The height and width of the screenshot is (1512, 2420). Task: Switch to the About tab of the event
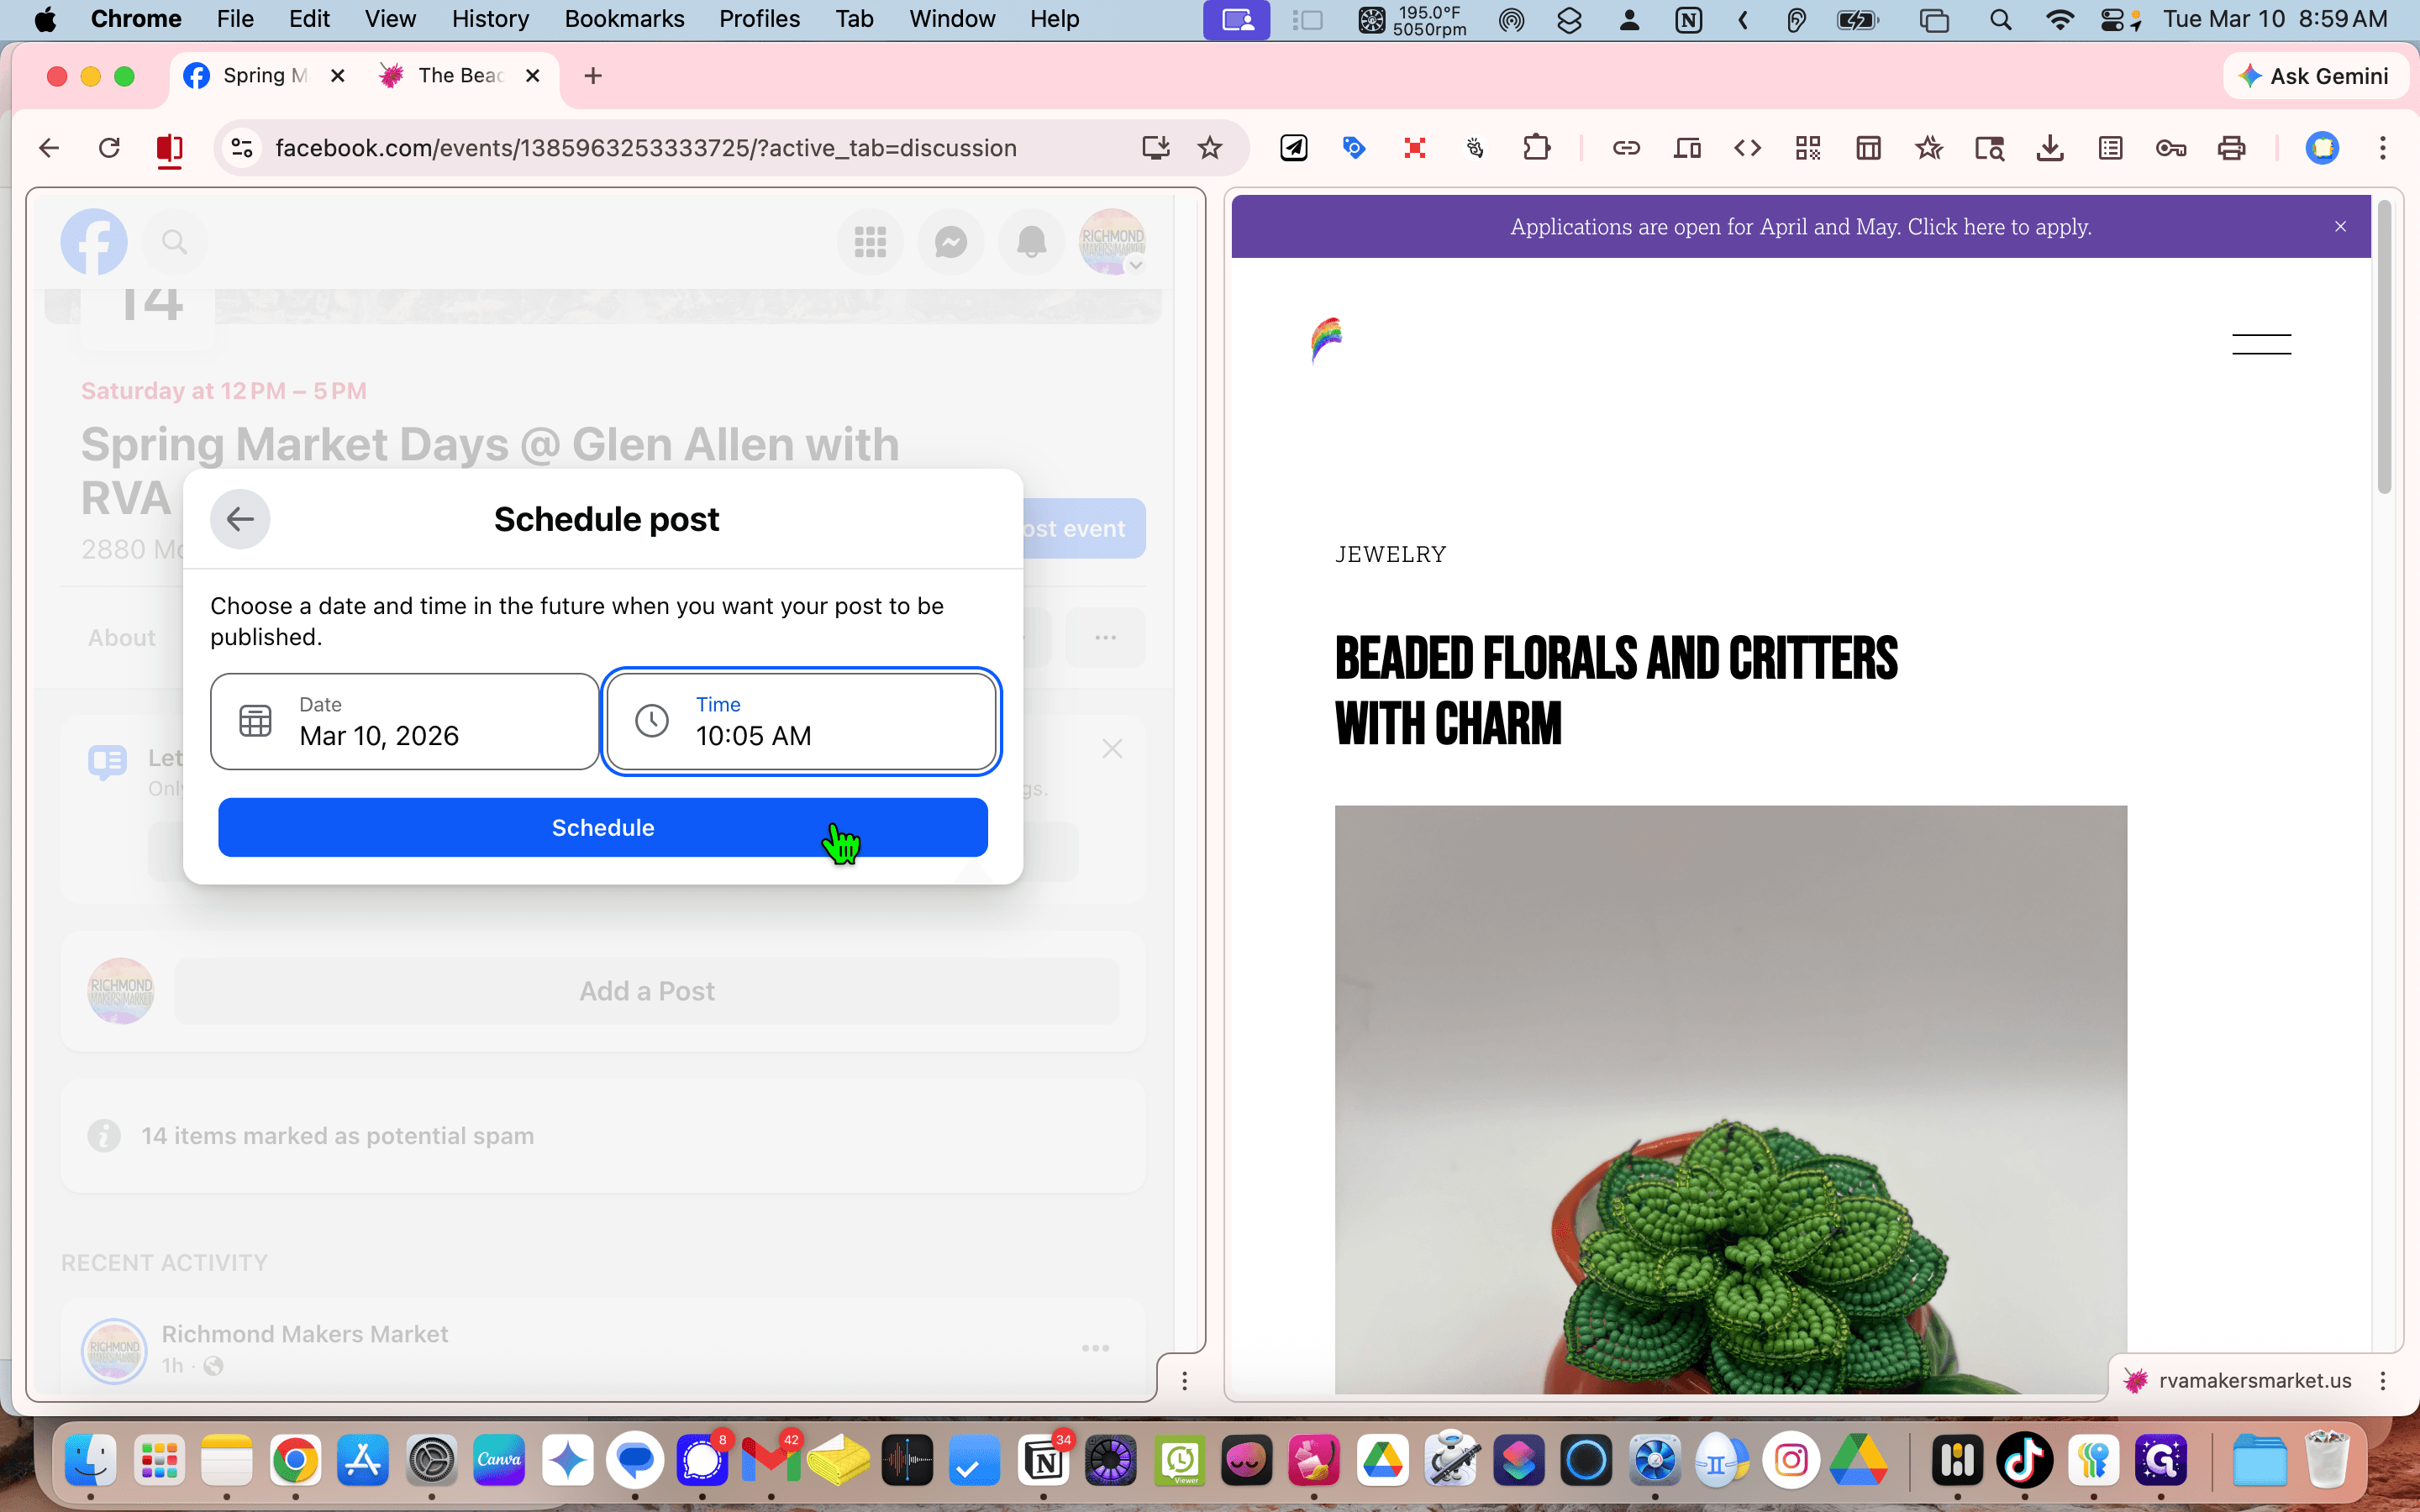pyautogui.click(x=122, y=638)
